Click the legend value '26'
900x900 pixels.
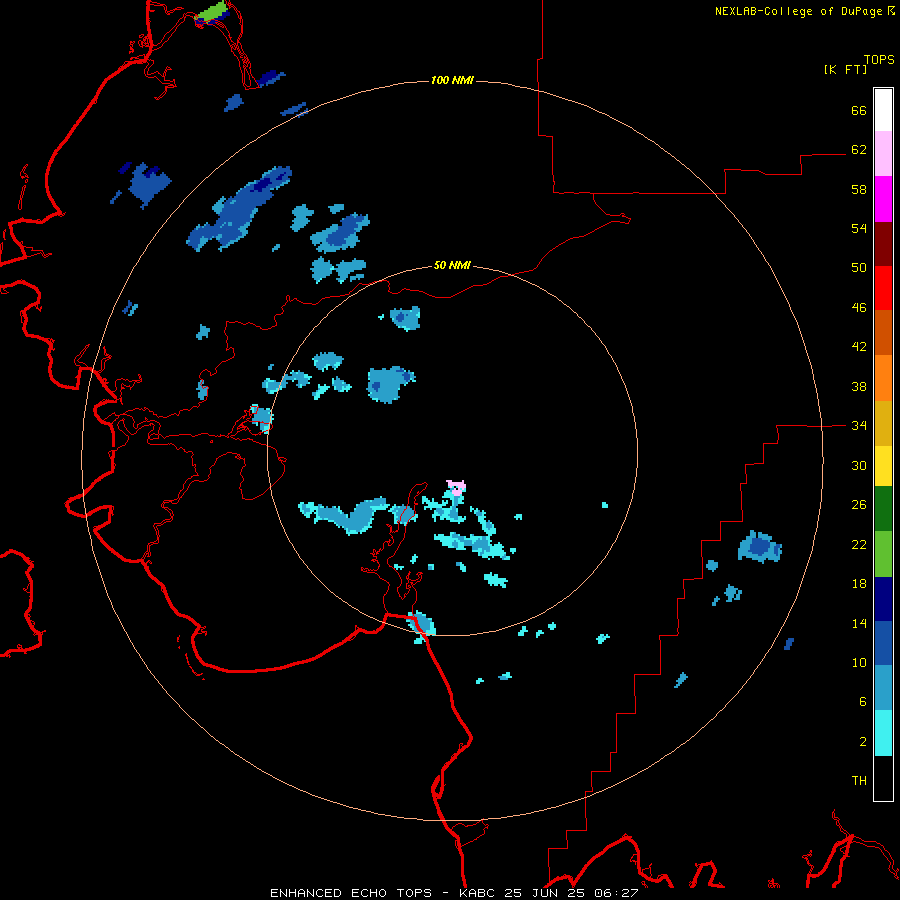pos(859,505)
